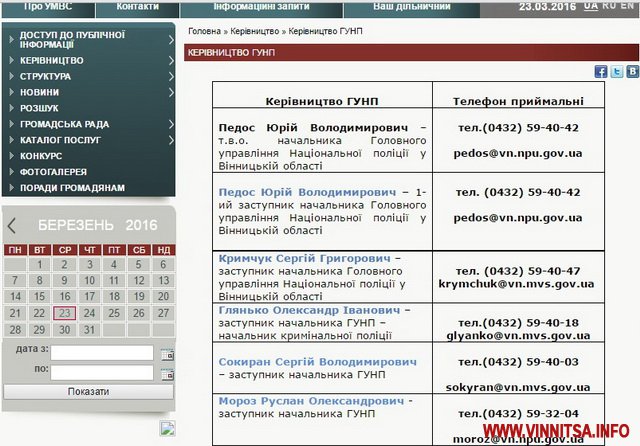Share page via Twitter icon
The image size is (640, 446).
(x=617, y=72)
